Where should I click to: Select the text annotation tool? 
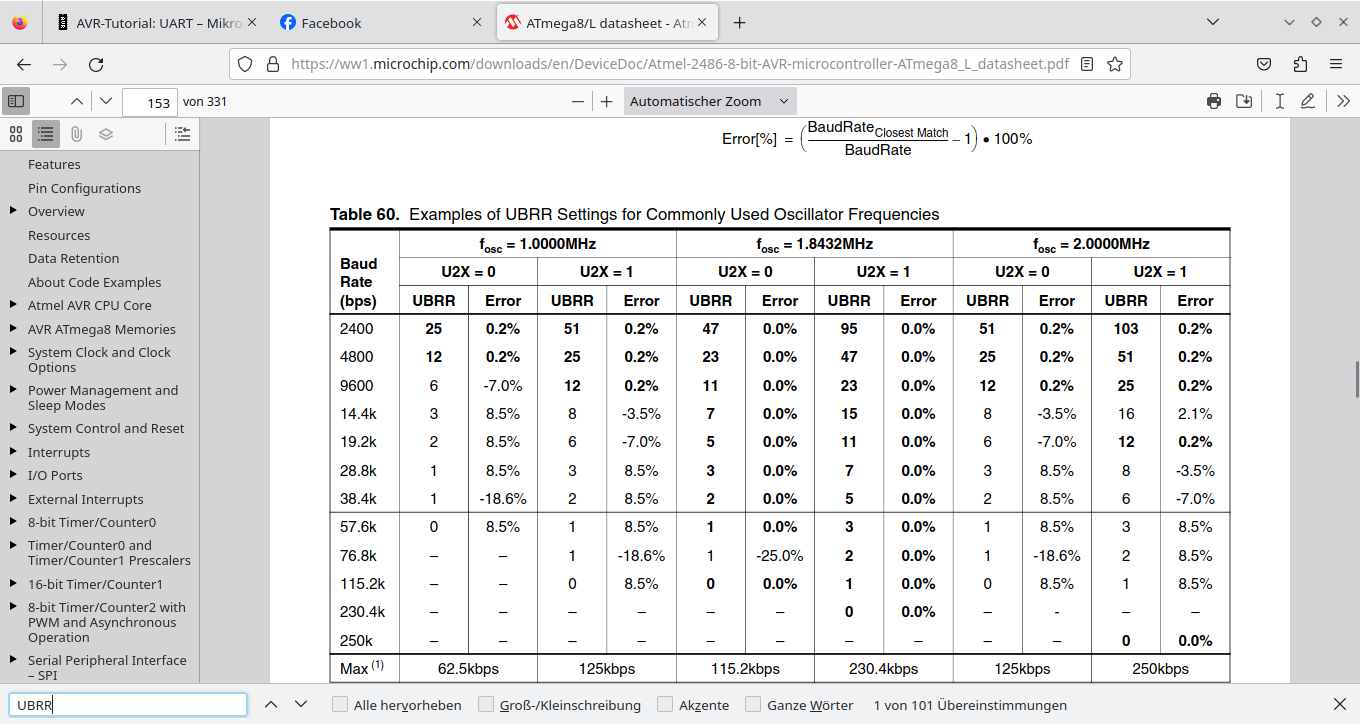(x=1278, y=101)
